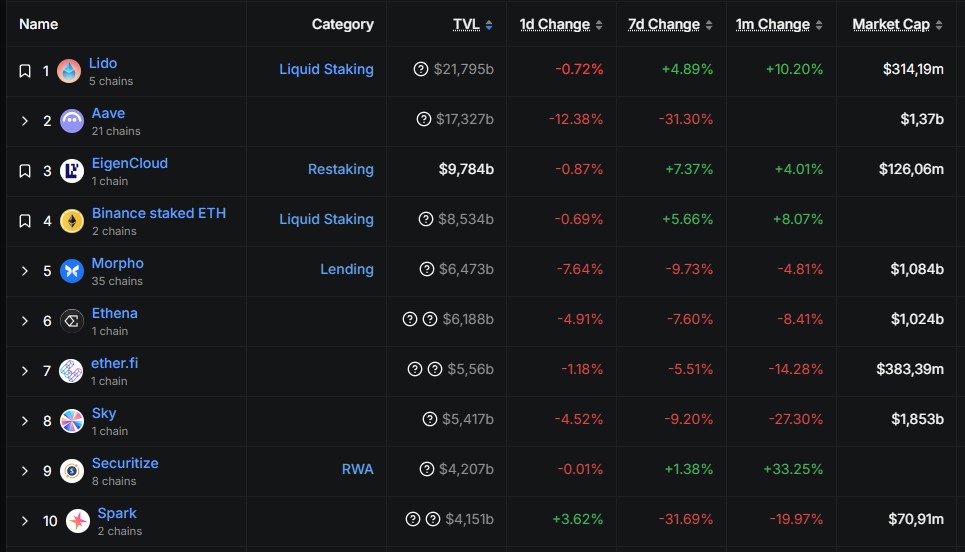Open the Liquid Staking category for Lido

(x=326, y=69)
